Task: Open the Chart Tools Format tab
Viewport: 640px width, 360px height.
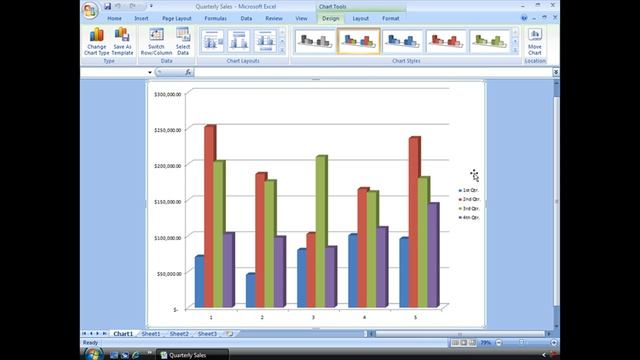Action: click(x=391, y=18)
